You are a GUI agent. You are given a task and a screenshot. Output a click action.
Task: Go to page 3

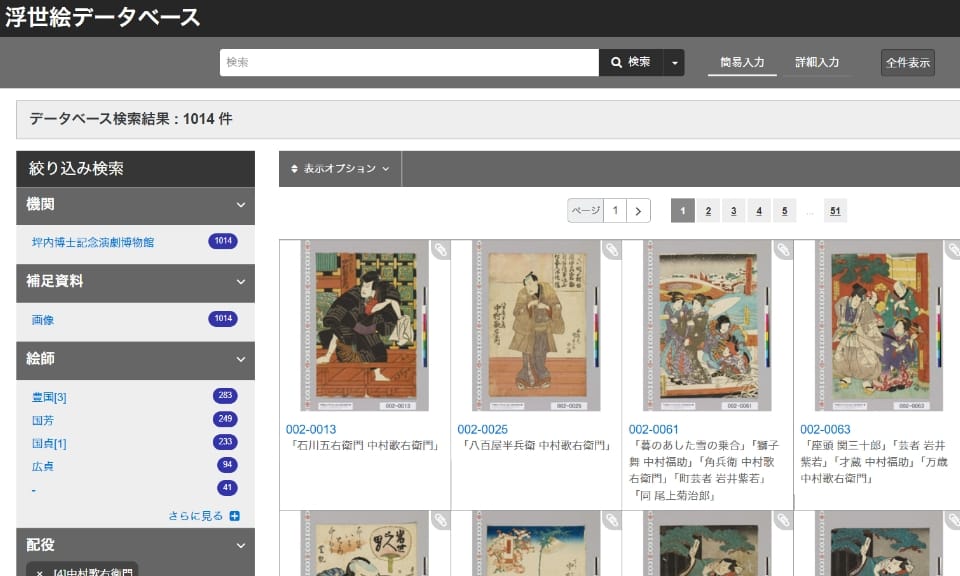pyautogui.click(x=733, y=211)
